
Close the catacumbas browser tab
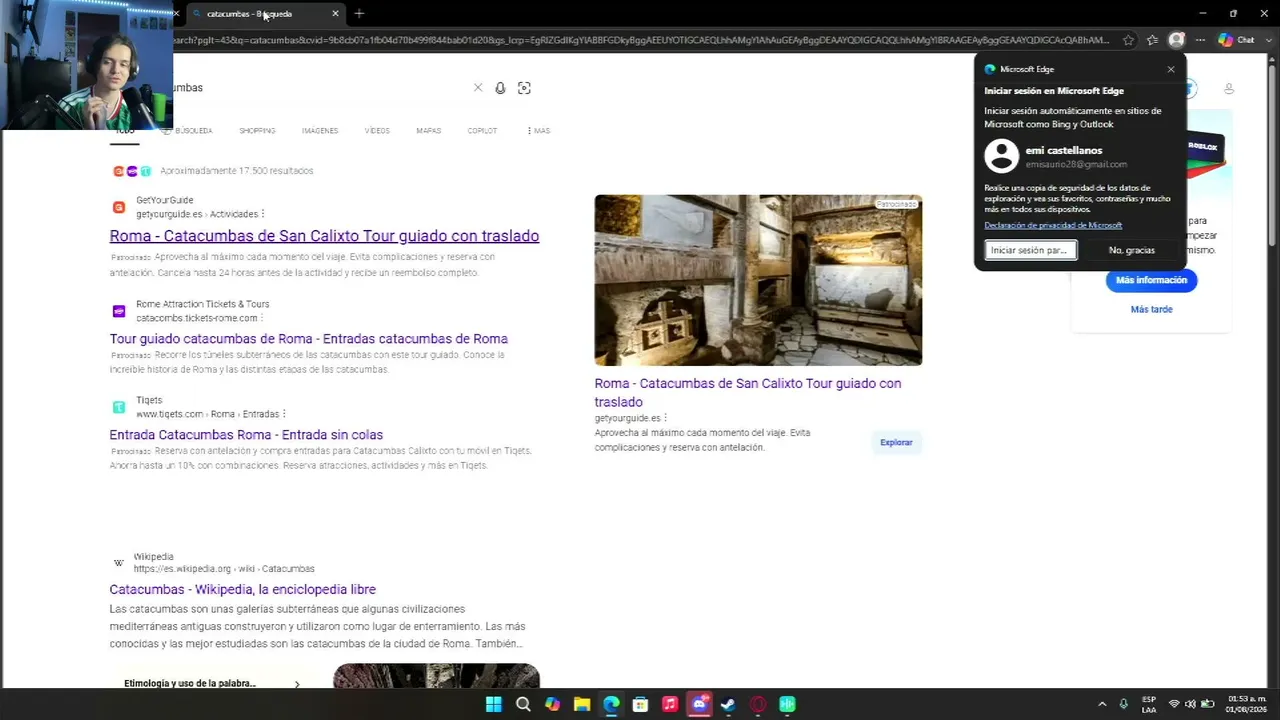335,14
